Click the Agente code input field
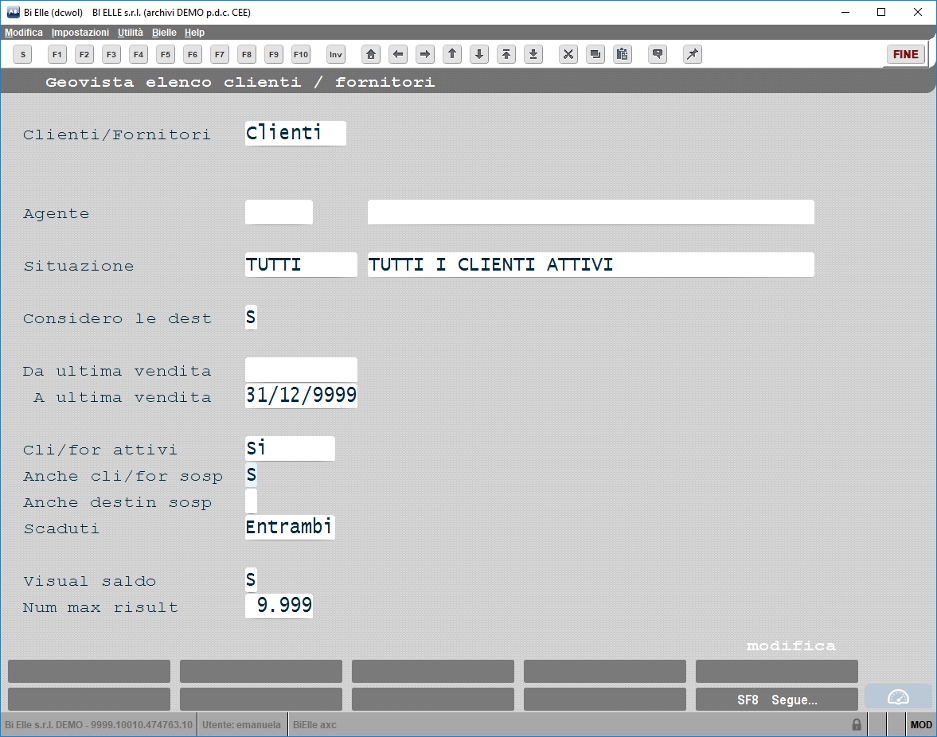Image resolution: width=937 pixels, height=737 pixels. (279, 212)
